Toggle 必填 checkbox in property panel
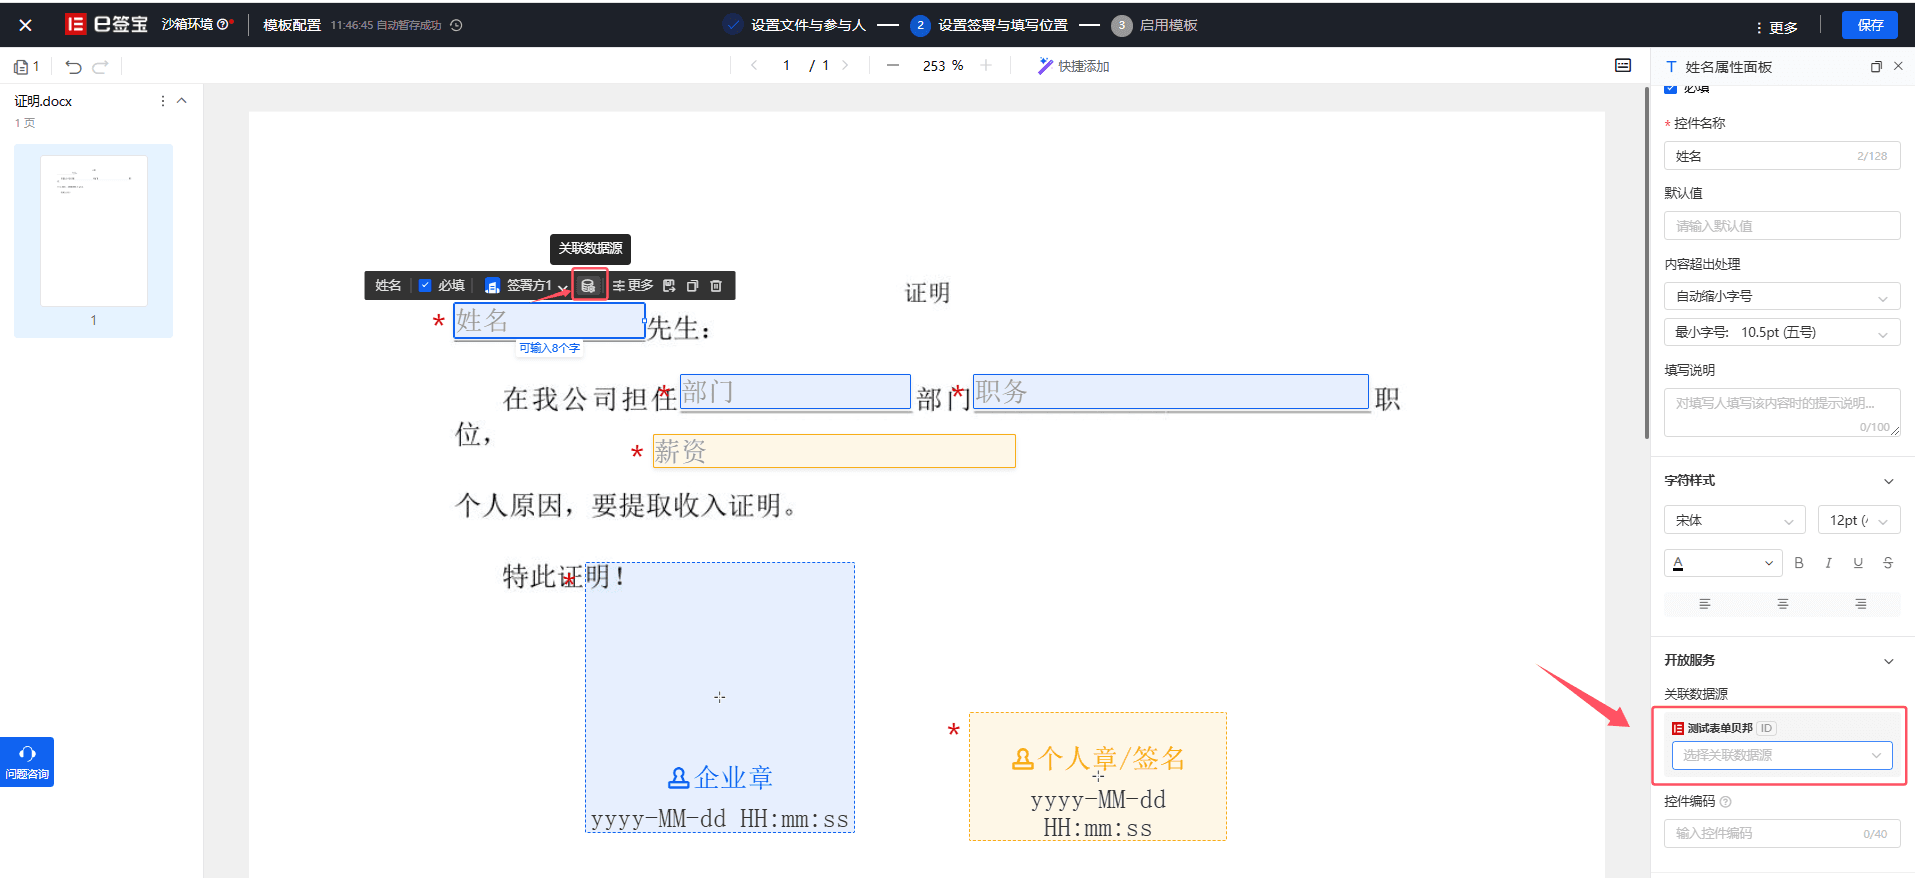The width and height of the screenshot is (1915, 878). [x=1670, y=90]
